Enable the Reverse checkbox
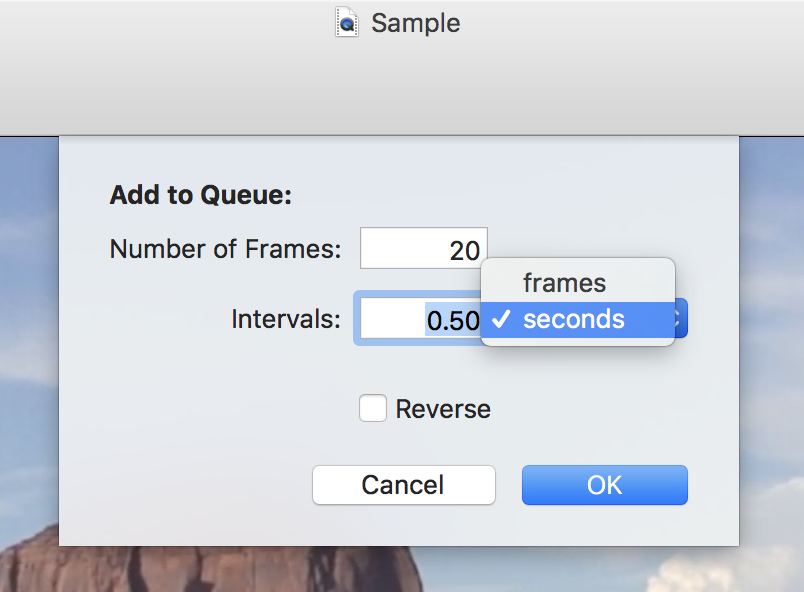 [x=373, y=408]
